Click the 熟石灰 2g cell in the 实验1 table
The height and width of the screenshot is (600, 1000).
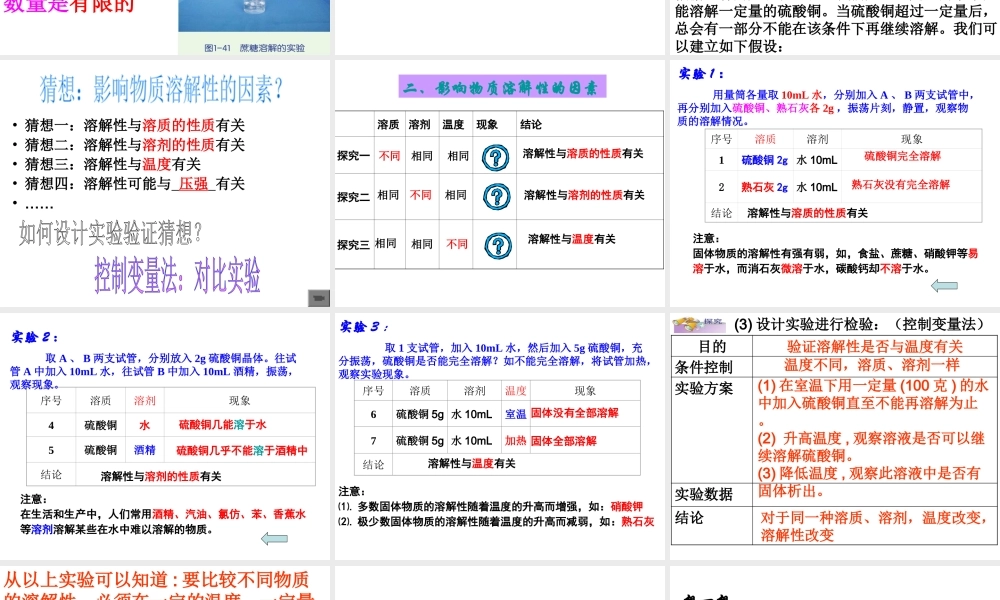pyautogui.click(x=764, y=187)
